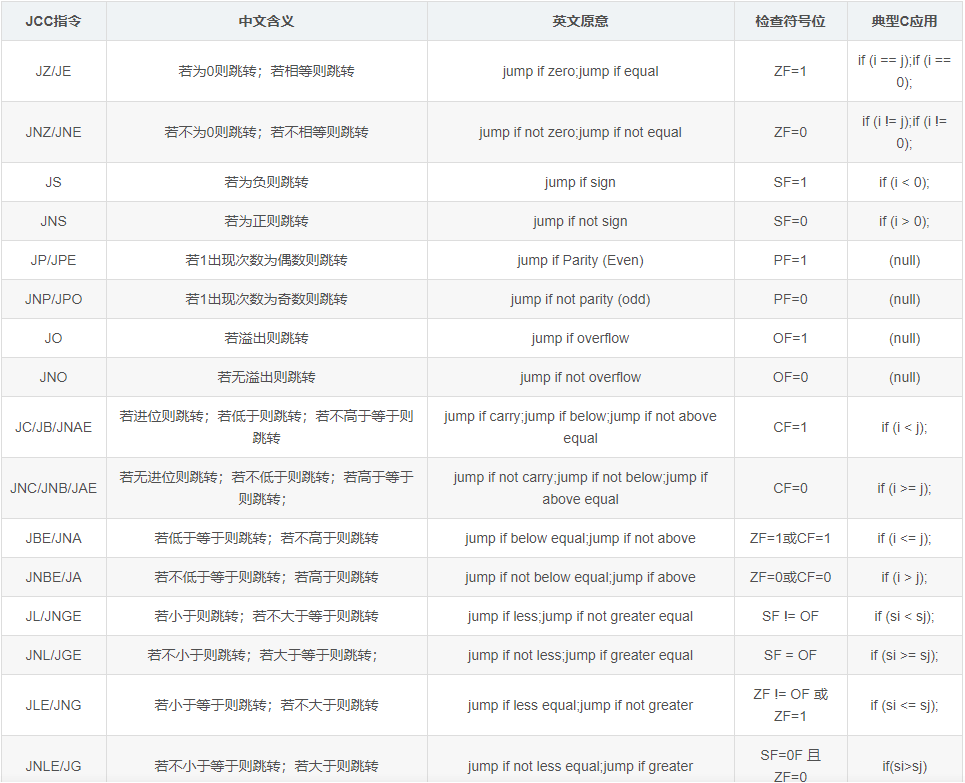Screen dimensions: 965x783
Task: Click the 'if (i < 0);' cell
Action: pyautogui.click(x=904, y=182)
